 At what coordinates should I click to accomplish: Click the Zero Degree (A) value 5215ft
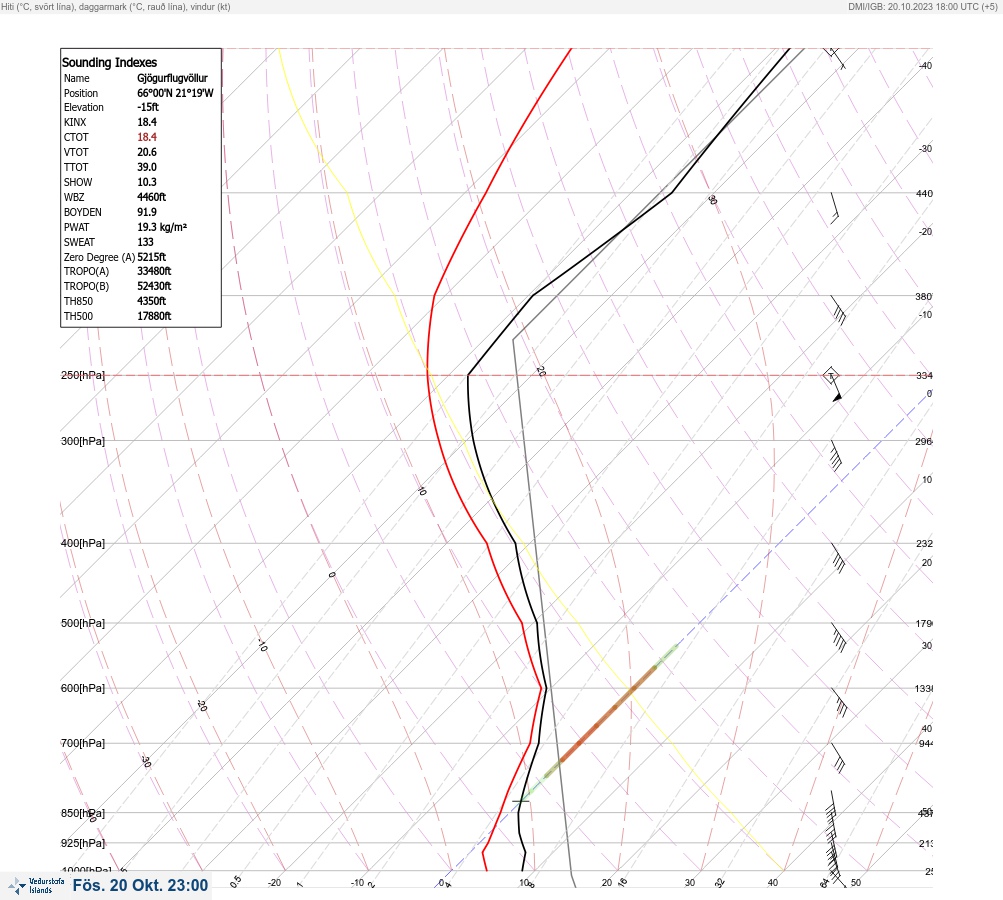click(152, 257)
